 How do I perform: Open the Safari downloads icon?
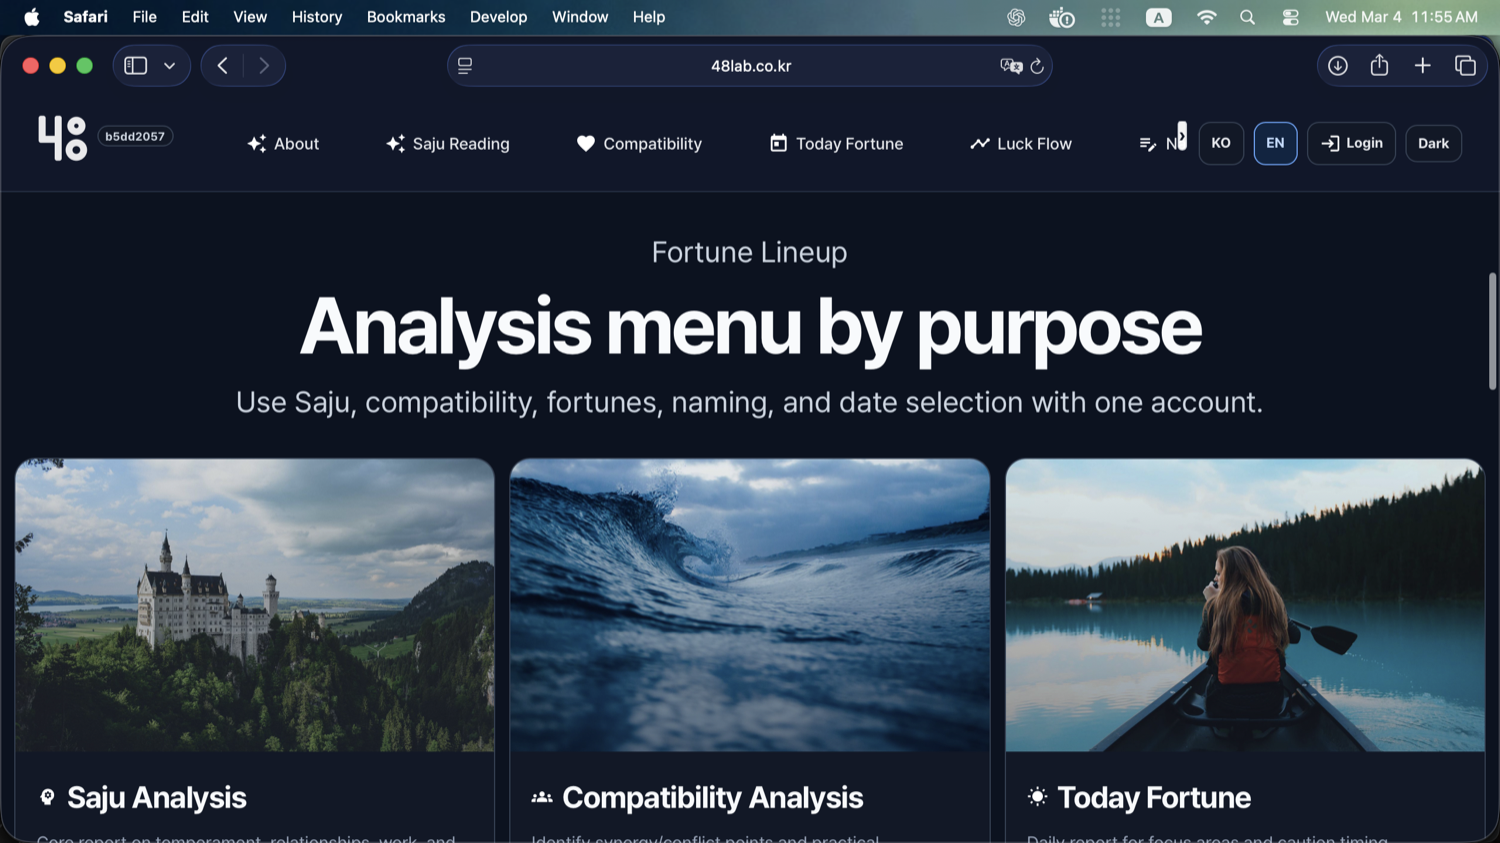[x=1337, y=66]
